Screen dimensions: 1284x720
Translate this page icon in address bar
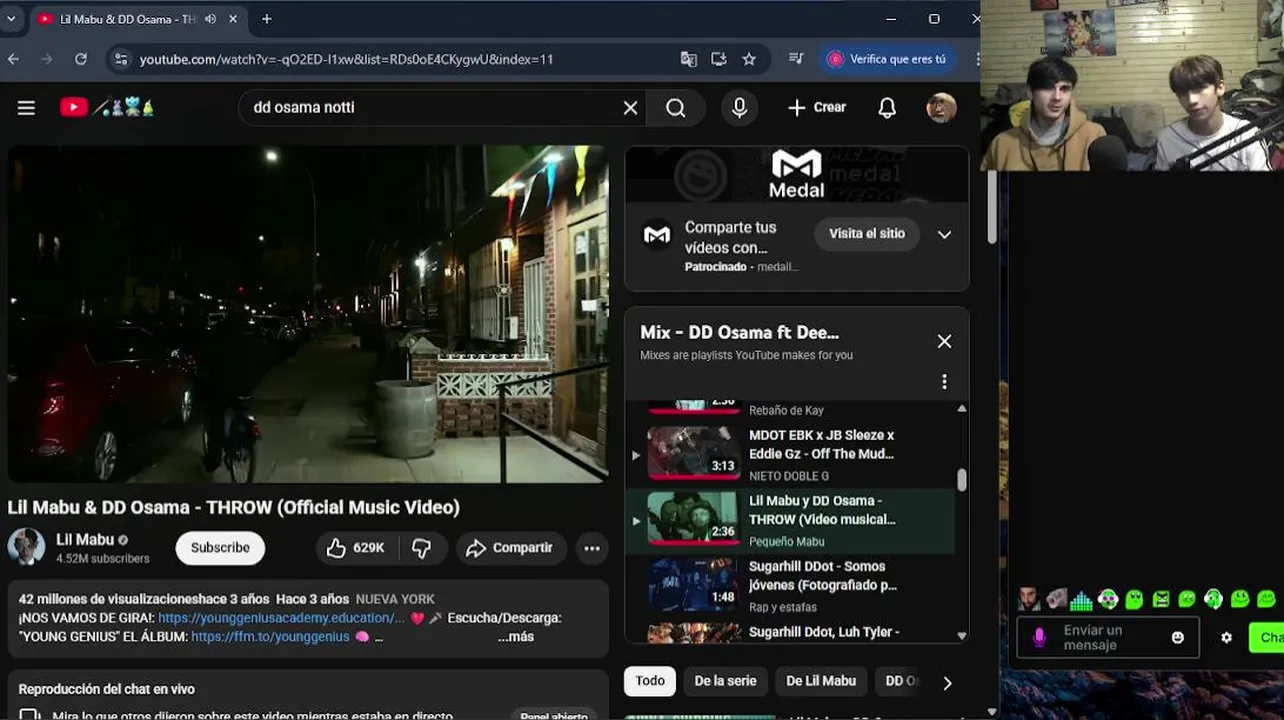click(x=689, y=59)
